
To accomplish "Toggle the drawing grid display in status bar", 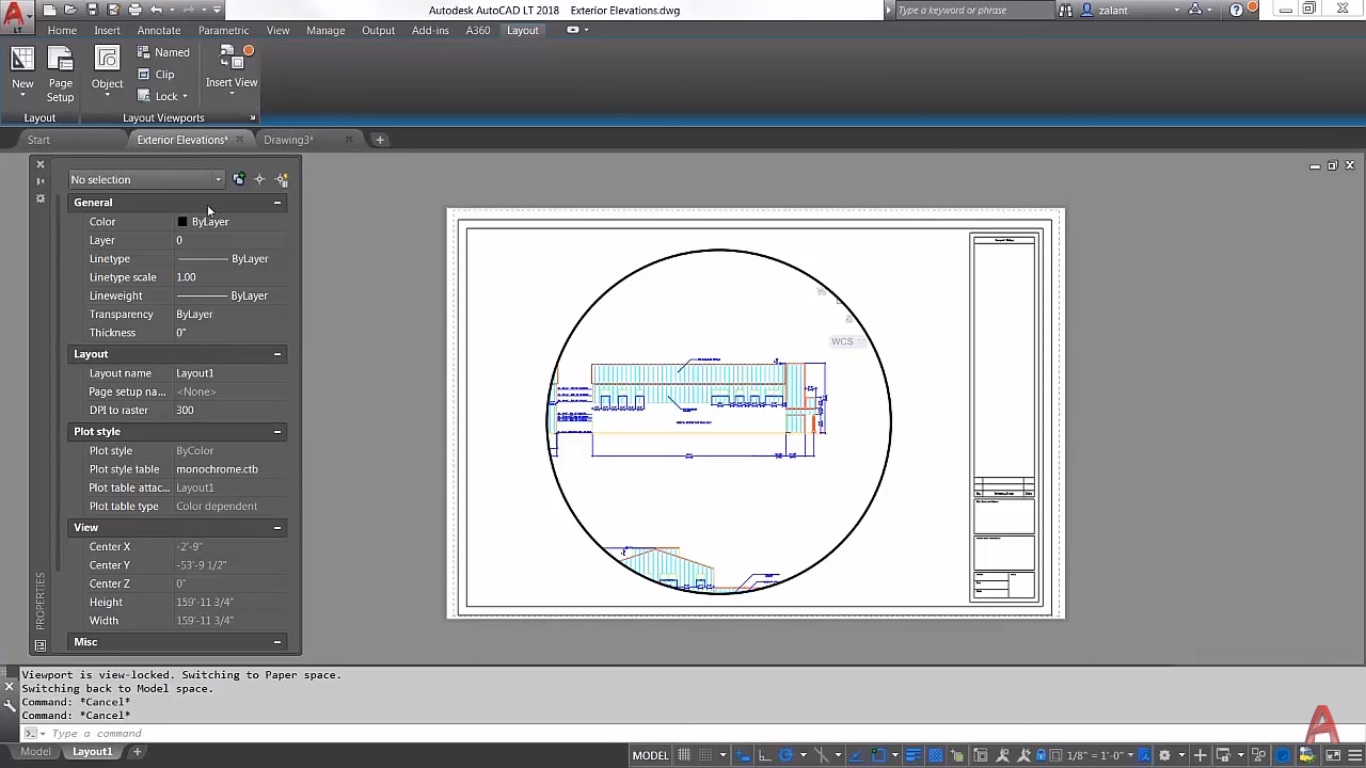I will pyautogui.click(x=685, y=755).
